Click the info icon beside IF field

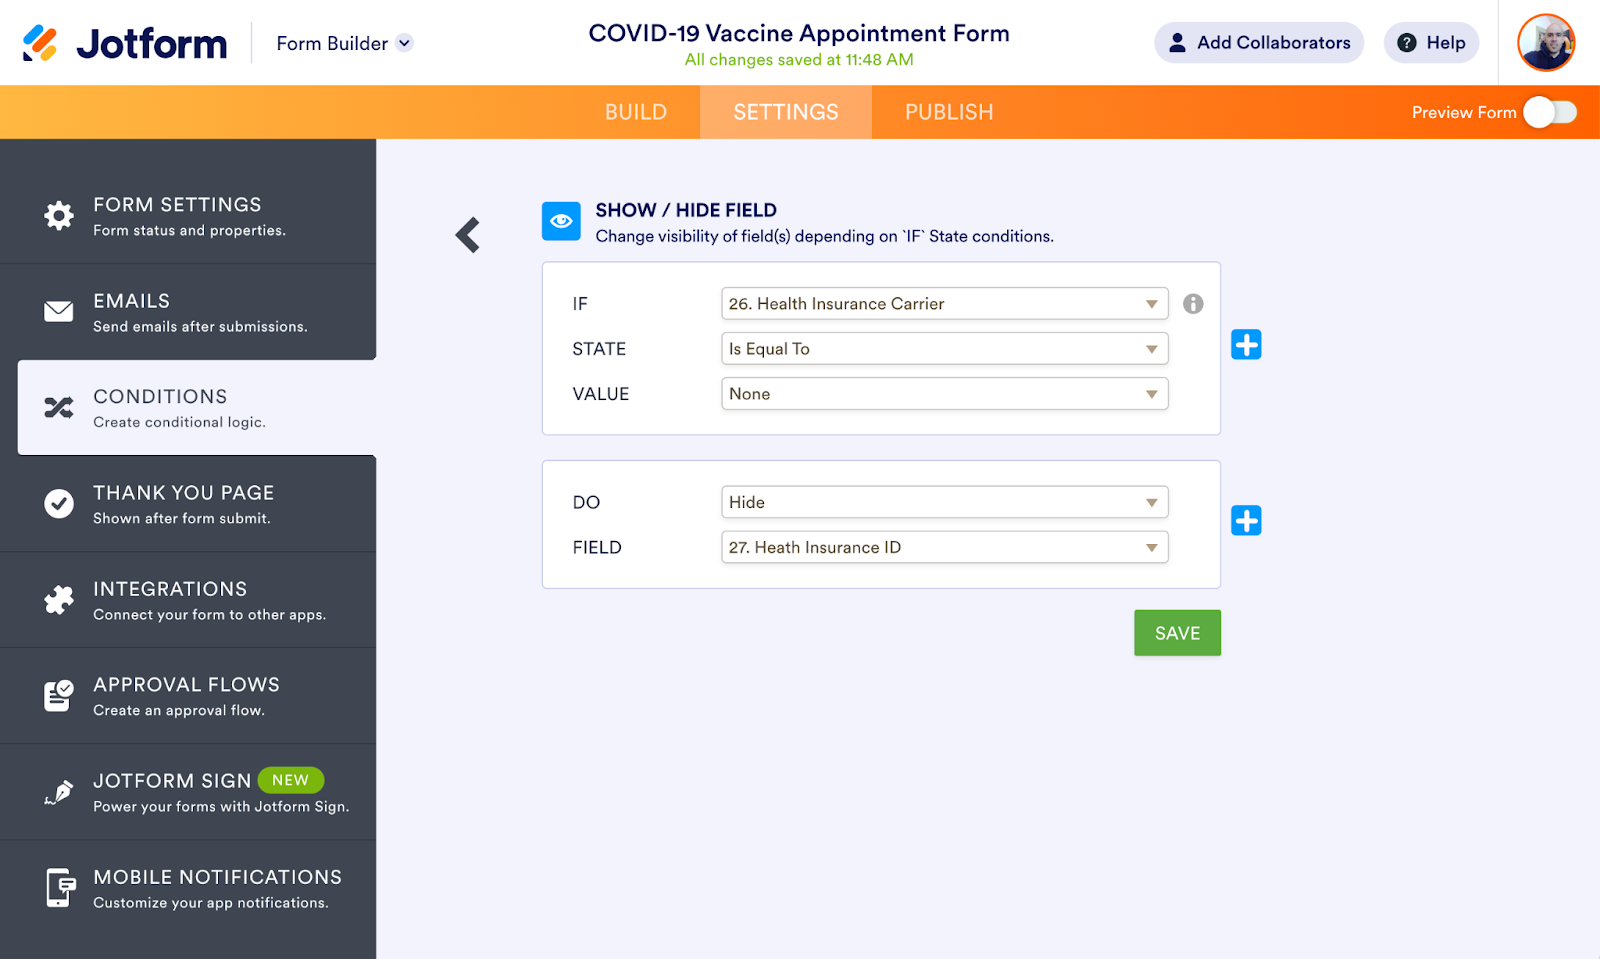(x=1193, y=304)
